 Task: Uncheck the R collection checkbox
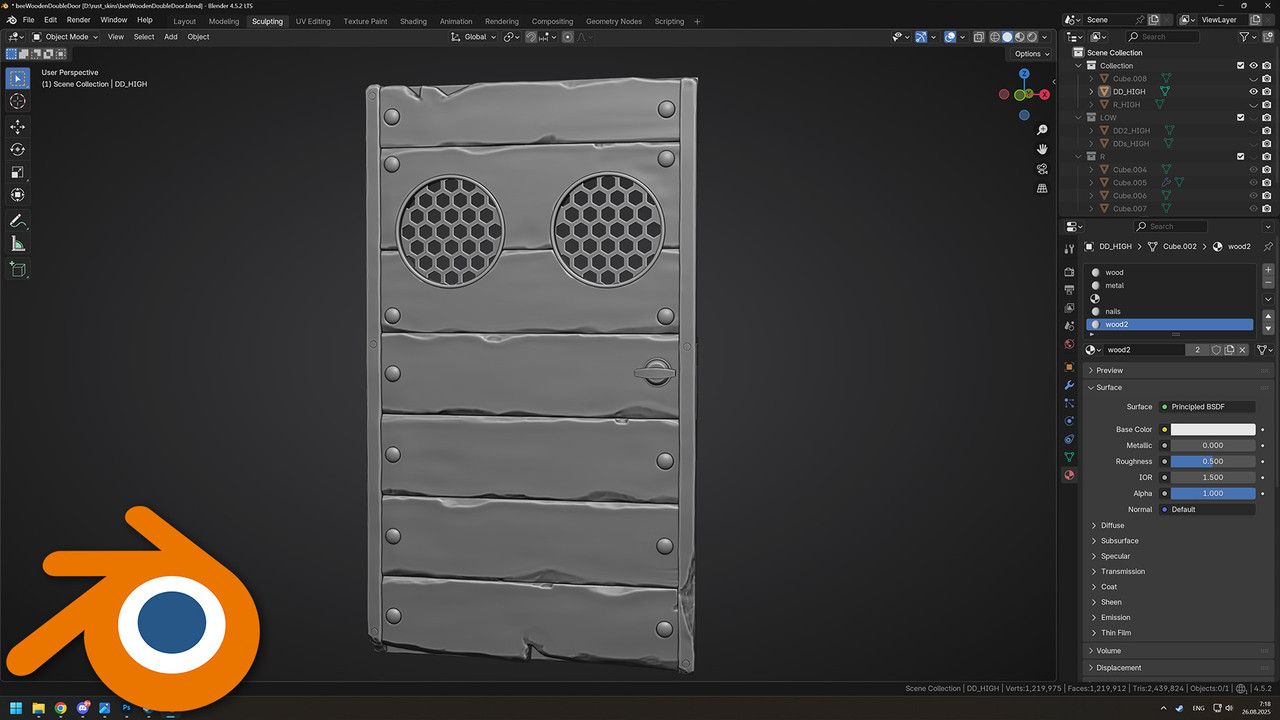1241,157
